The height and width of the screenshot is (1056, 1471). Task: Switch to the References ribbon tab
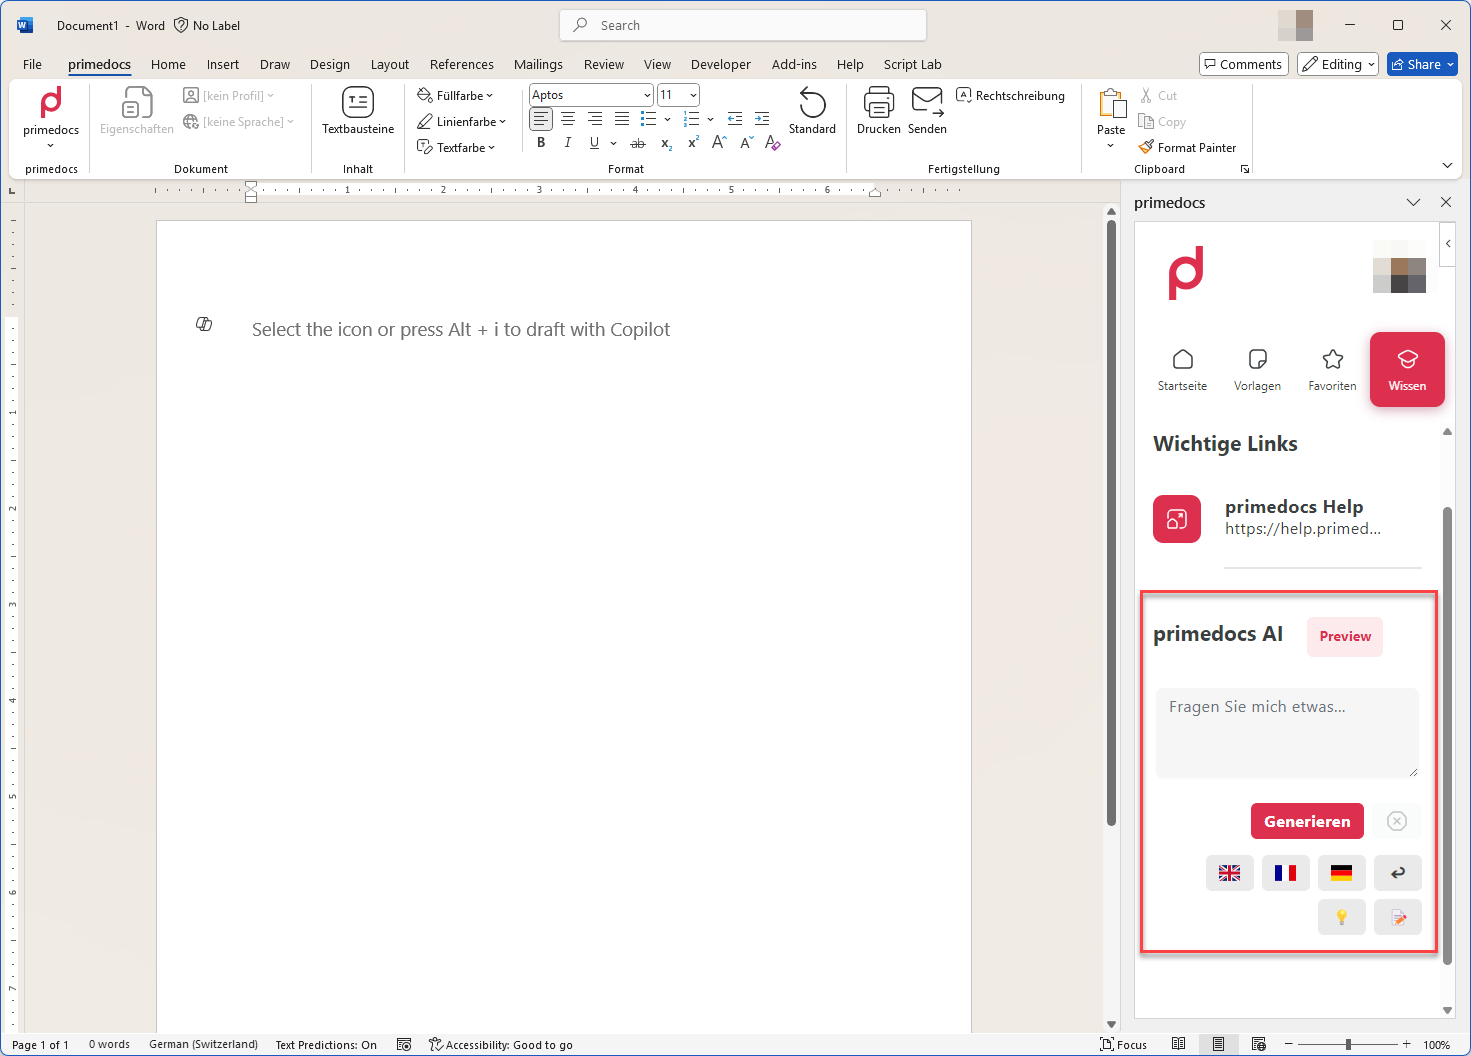(x=461, y=64)
